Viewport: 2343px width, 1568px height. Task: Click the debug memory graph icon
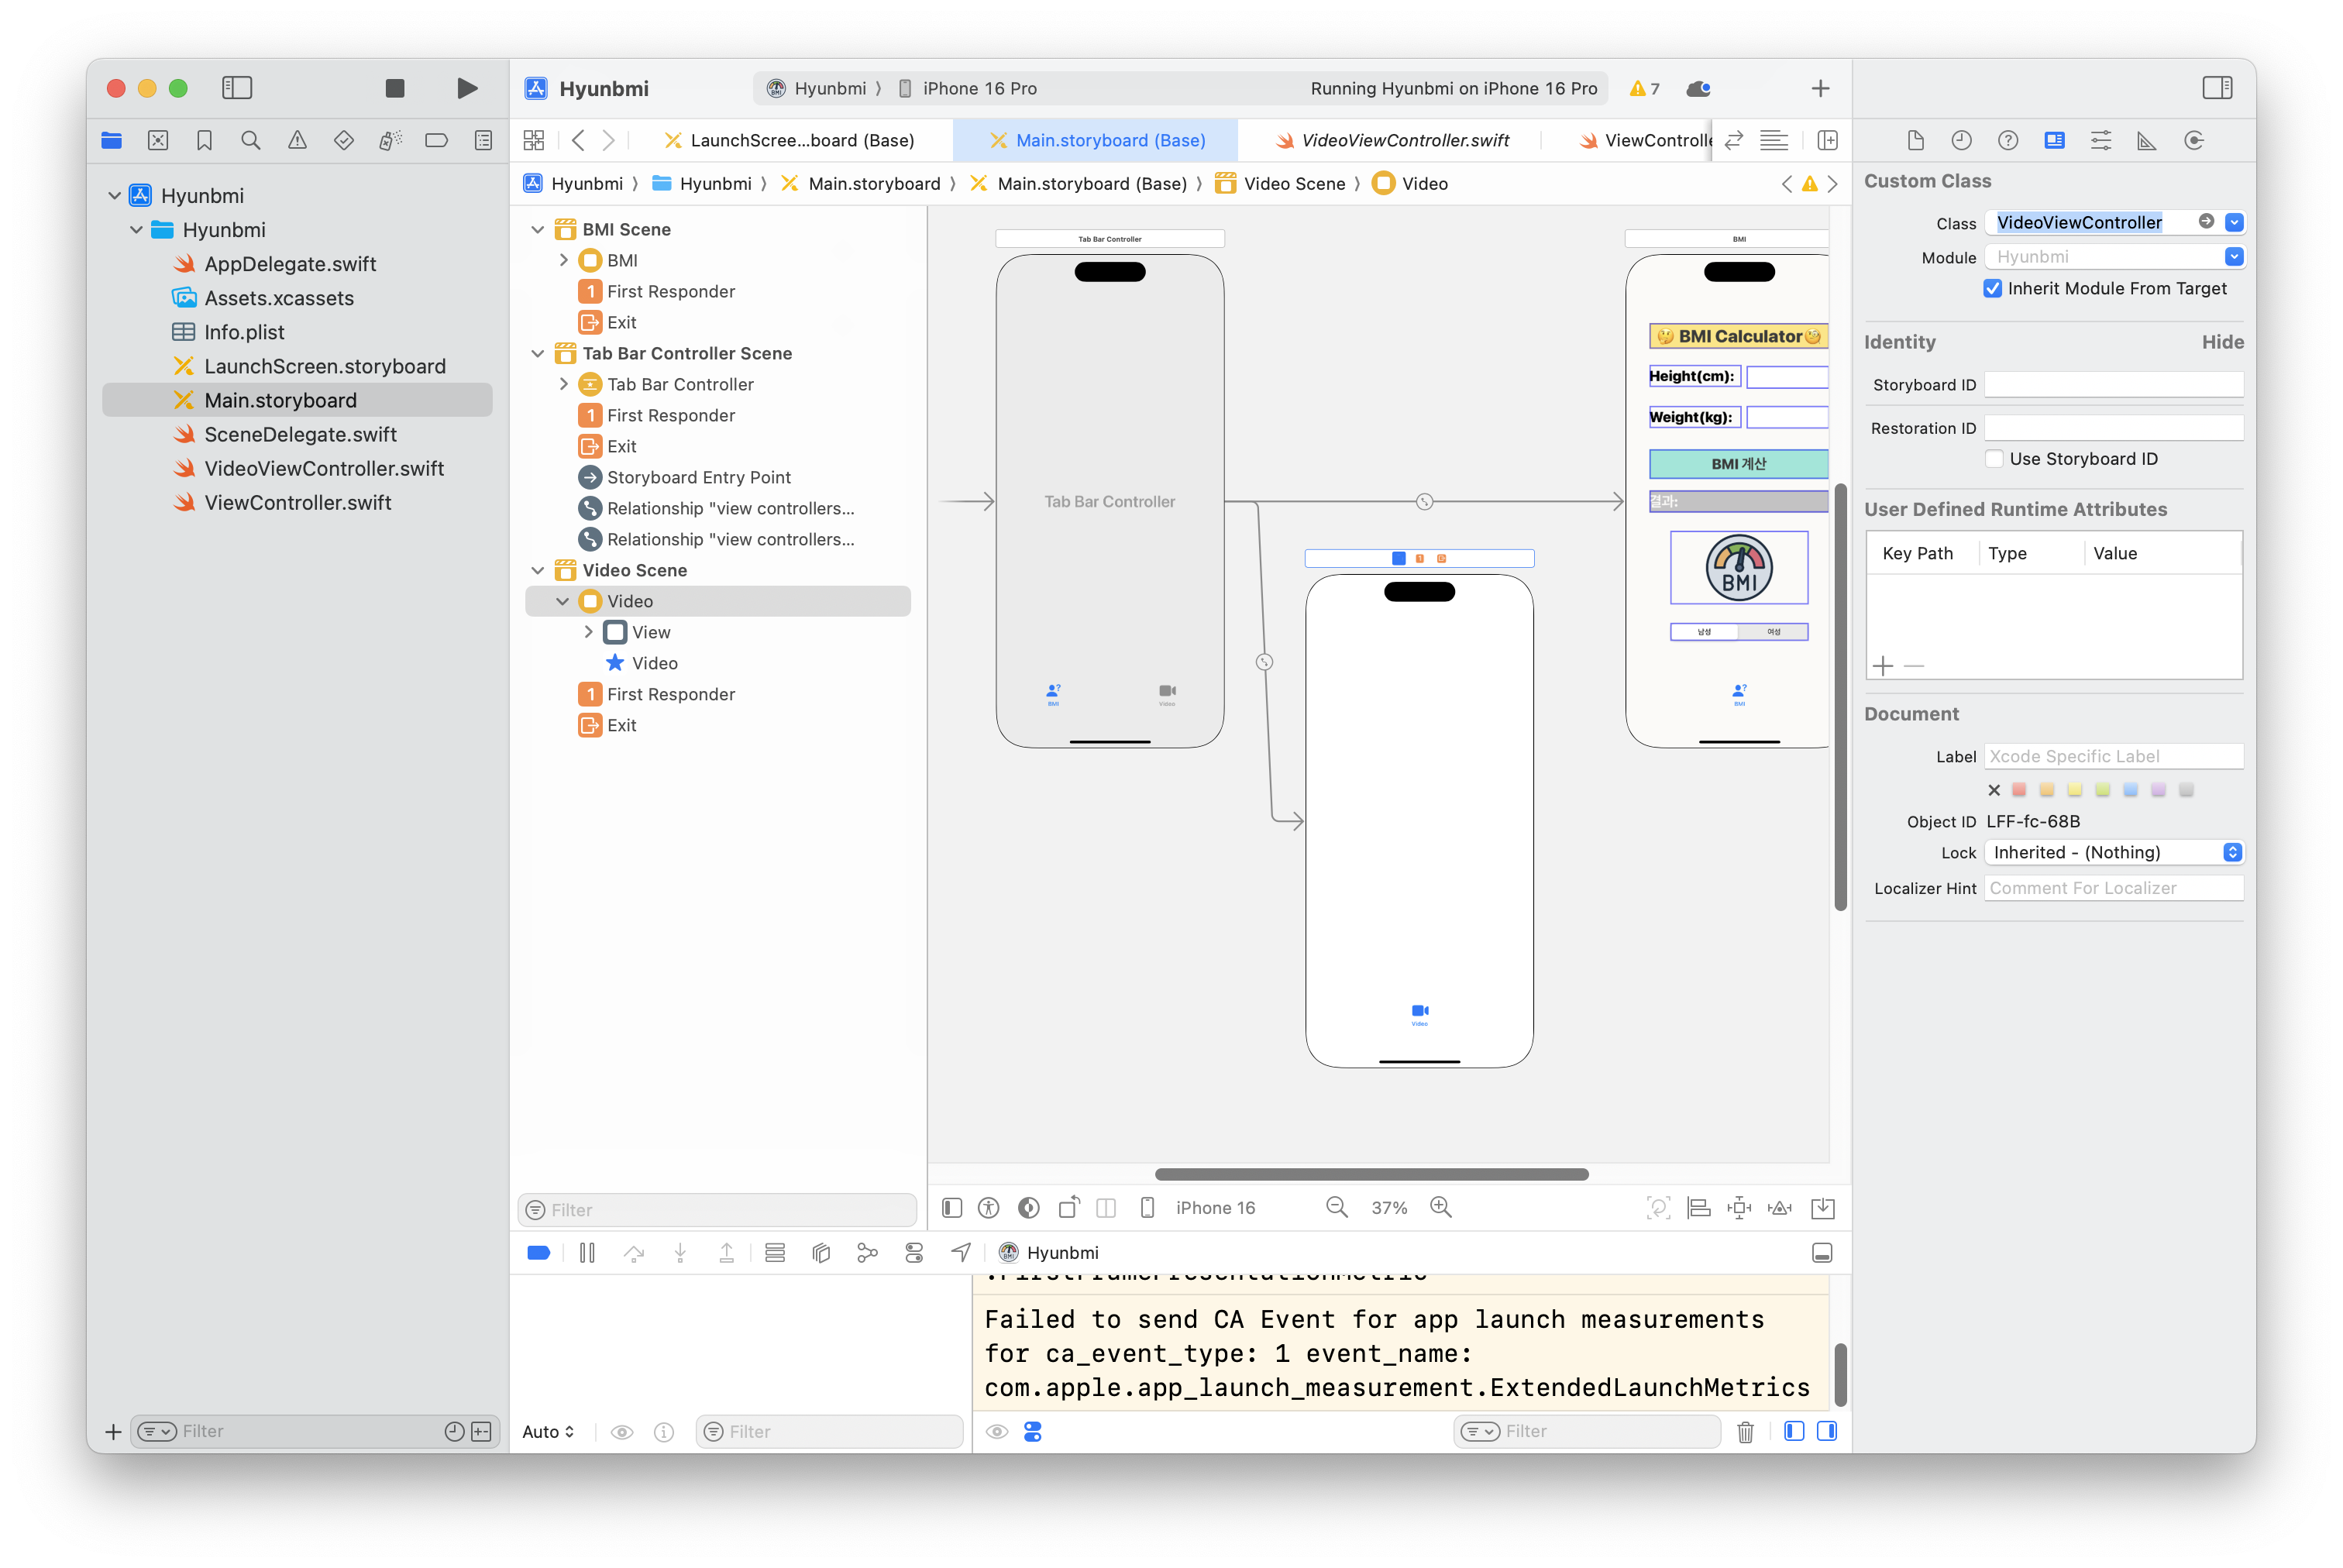[867, 1252]
